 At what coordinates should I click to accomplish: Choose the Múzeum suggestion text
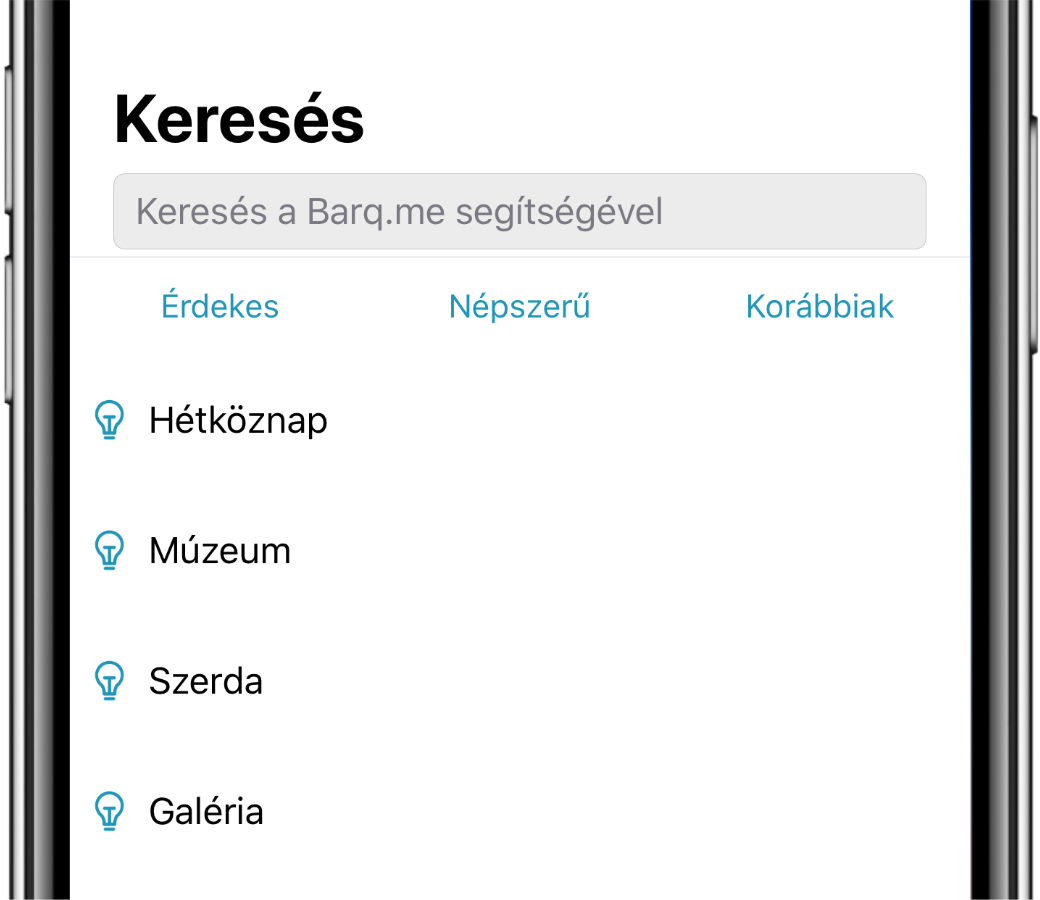pos(220,550)
